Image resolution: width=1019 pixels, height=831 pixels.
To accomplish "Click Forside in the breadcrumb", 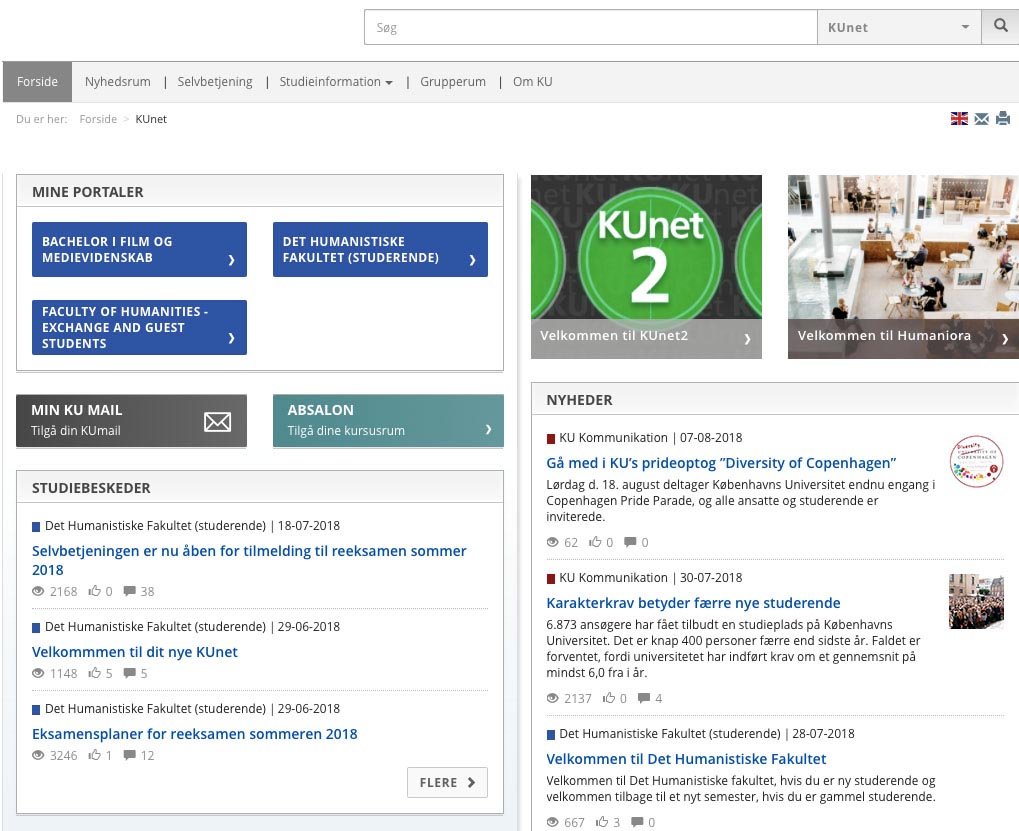I will click(98, 119).
